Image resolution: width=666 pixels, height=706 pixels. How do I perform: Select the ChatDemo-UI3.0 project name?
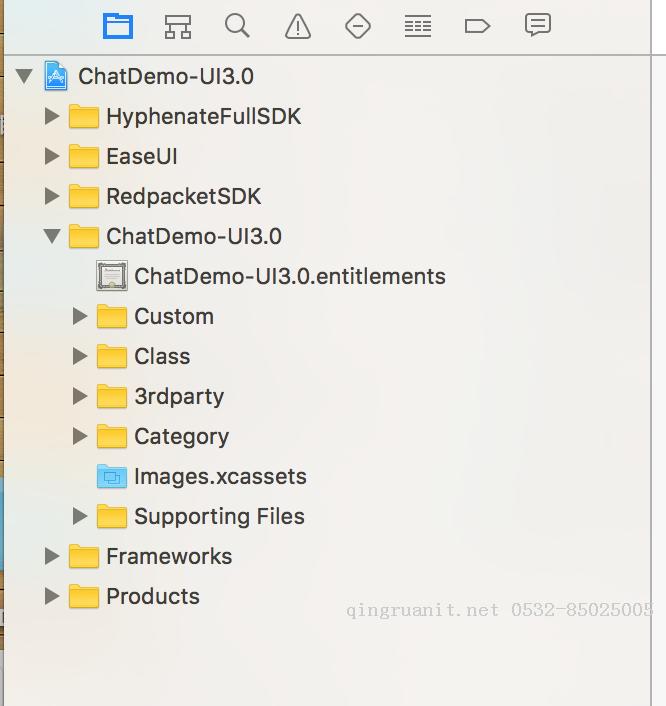(166, 76)
